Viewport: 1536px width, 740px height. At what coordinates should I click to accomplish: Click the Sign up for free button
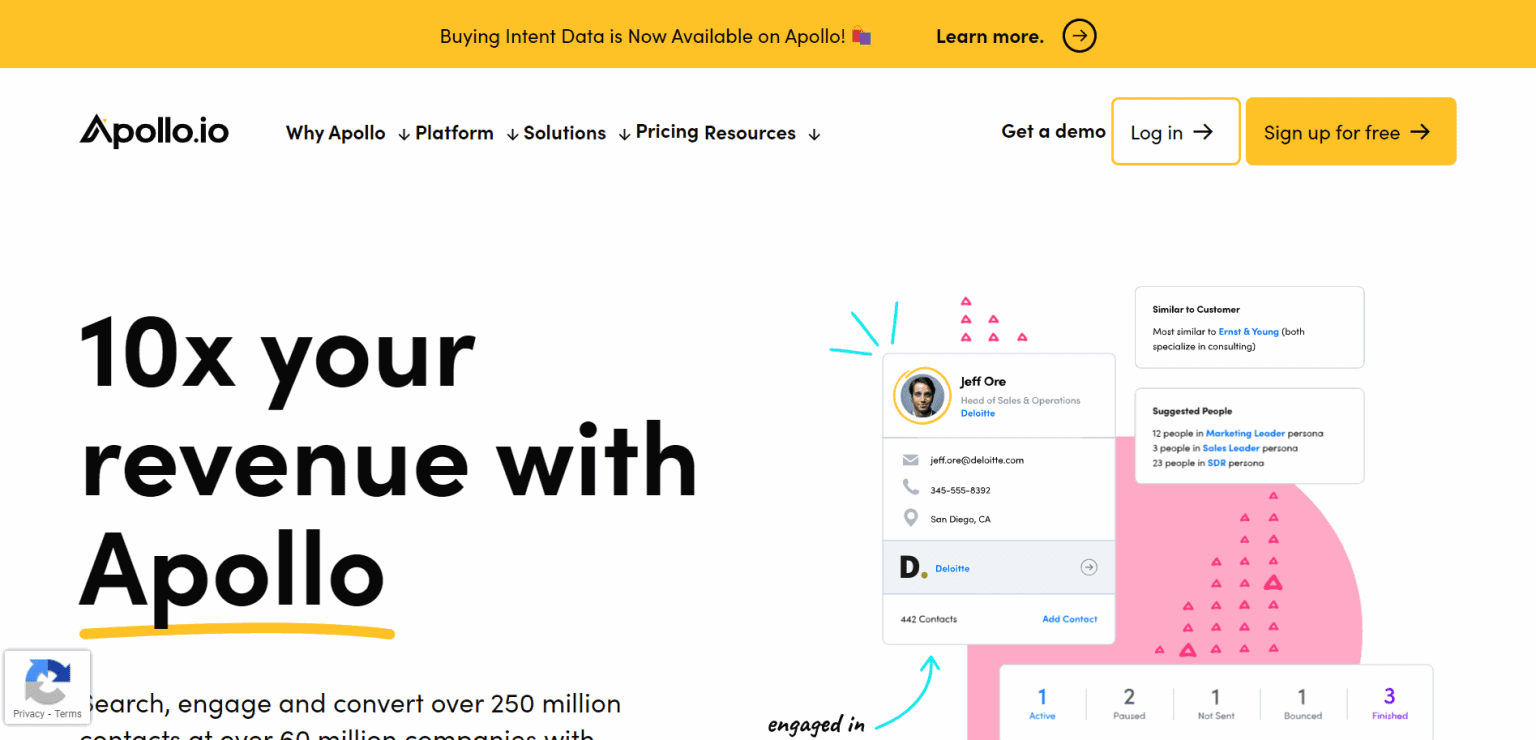click(x=1350, y=131)
